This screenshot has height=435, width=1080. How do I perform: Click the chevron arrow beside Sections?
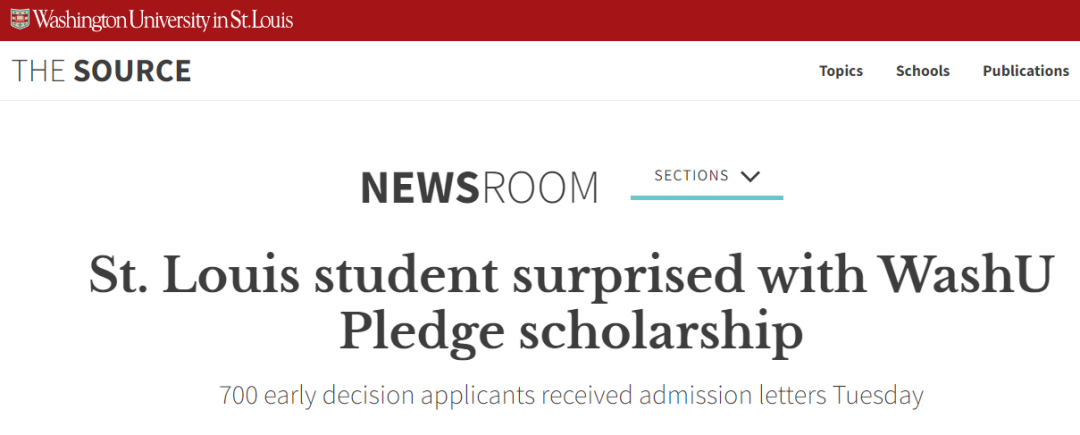750,177
